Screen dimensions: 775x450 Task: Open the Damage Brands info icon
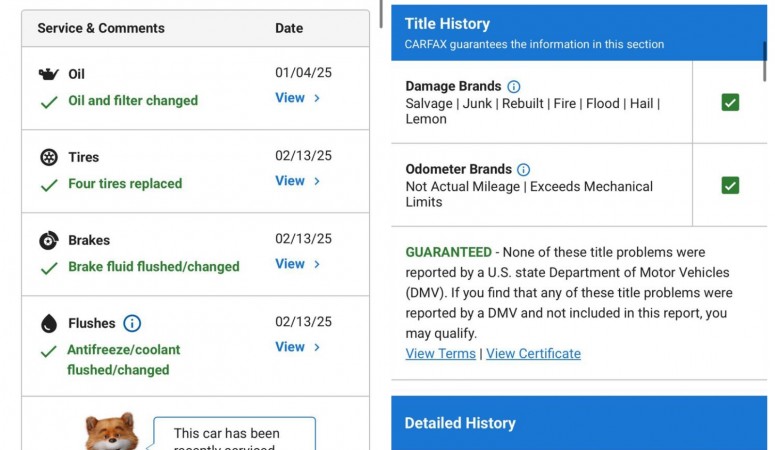(x=514, y=87)
